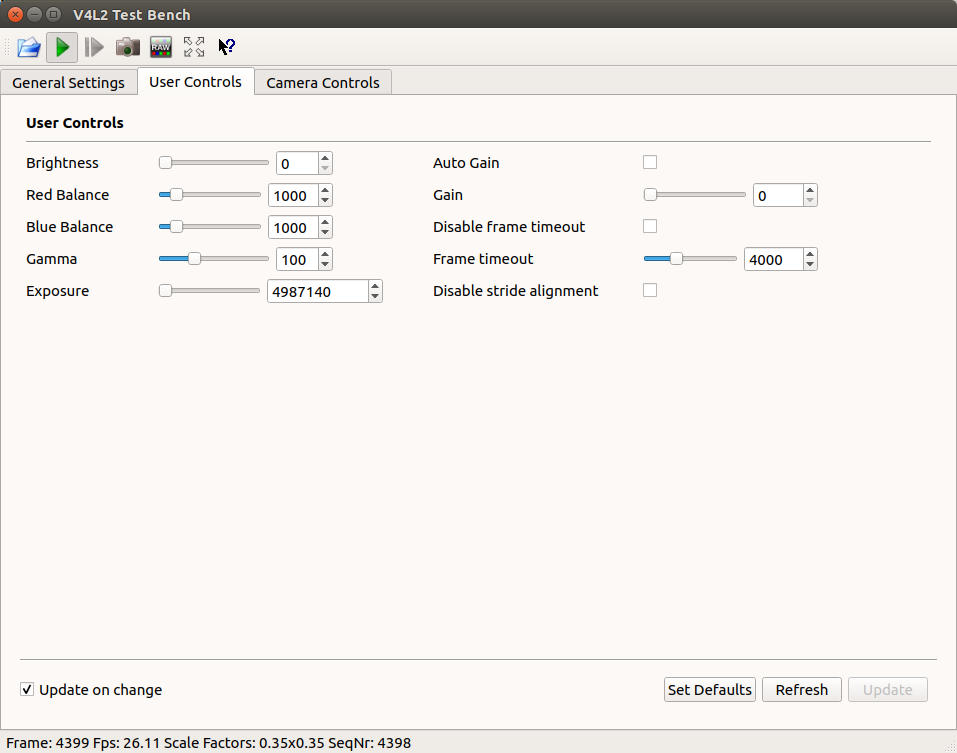Toggle the Update on change checkbox
The image size is (957, 753).
(x=27, y=690)
